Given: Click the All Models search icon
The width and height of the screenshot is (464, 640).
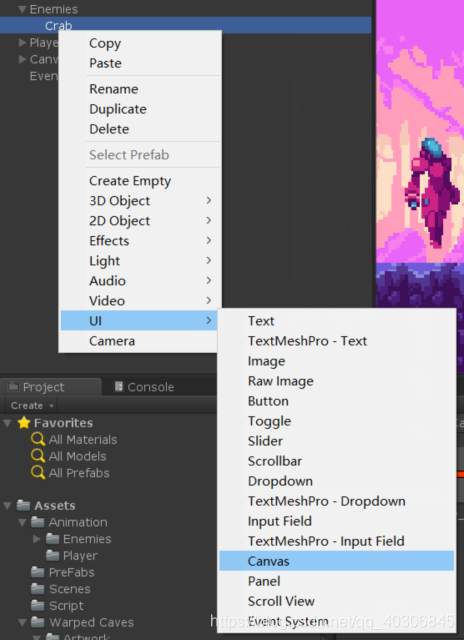Looking at the screenshot, I should coord(38,456).
